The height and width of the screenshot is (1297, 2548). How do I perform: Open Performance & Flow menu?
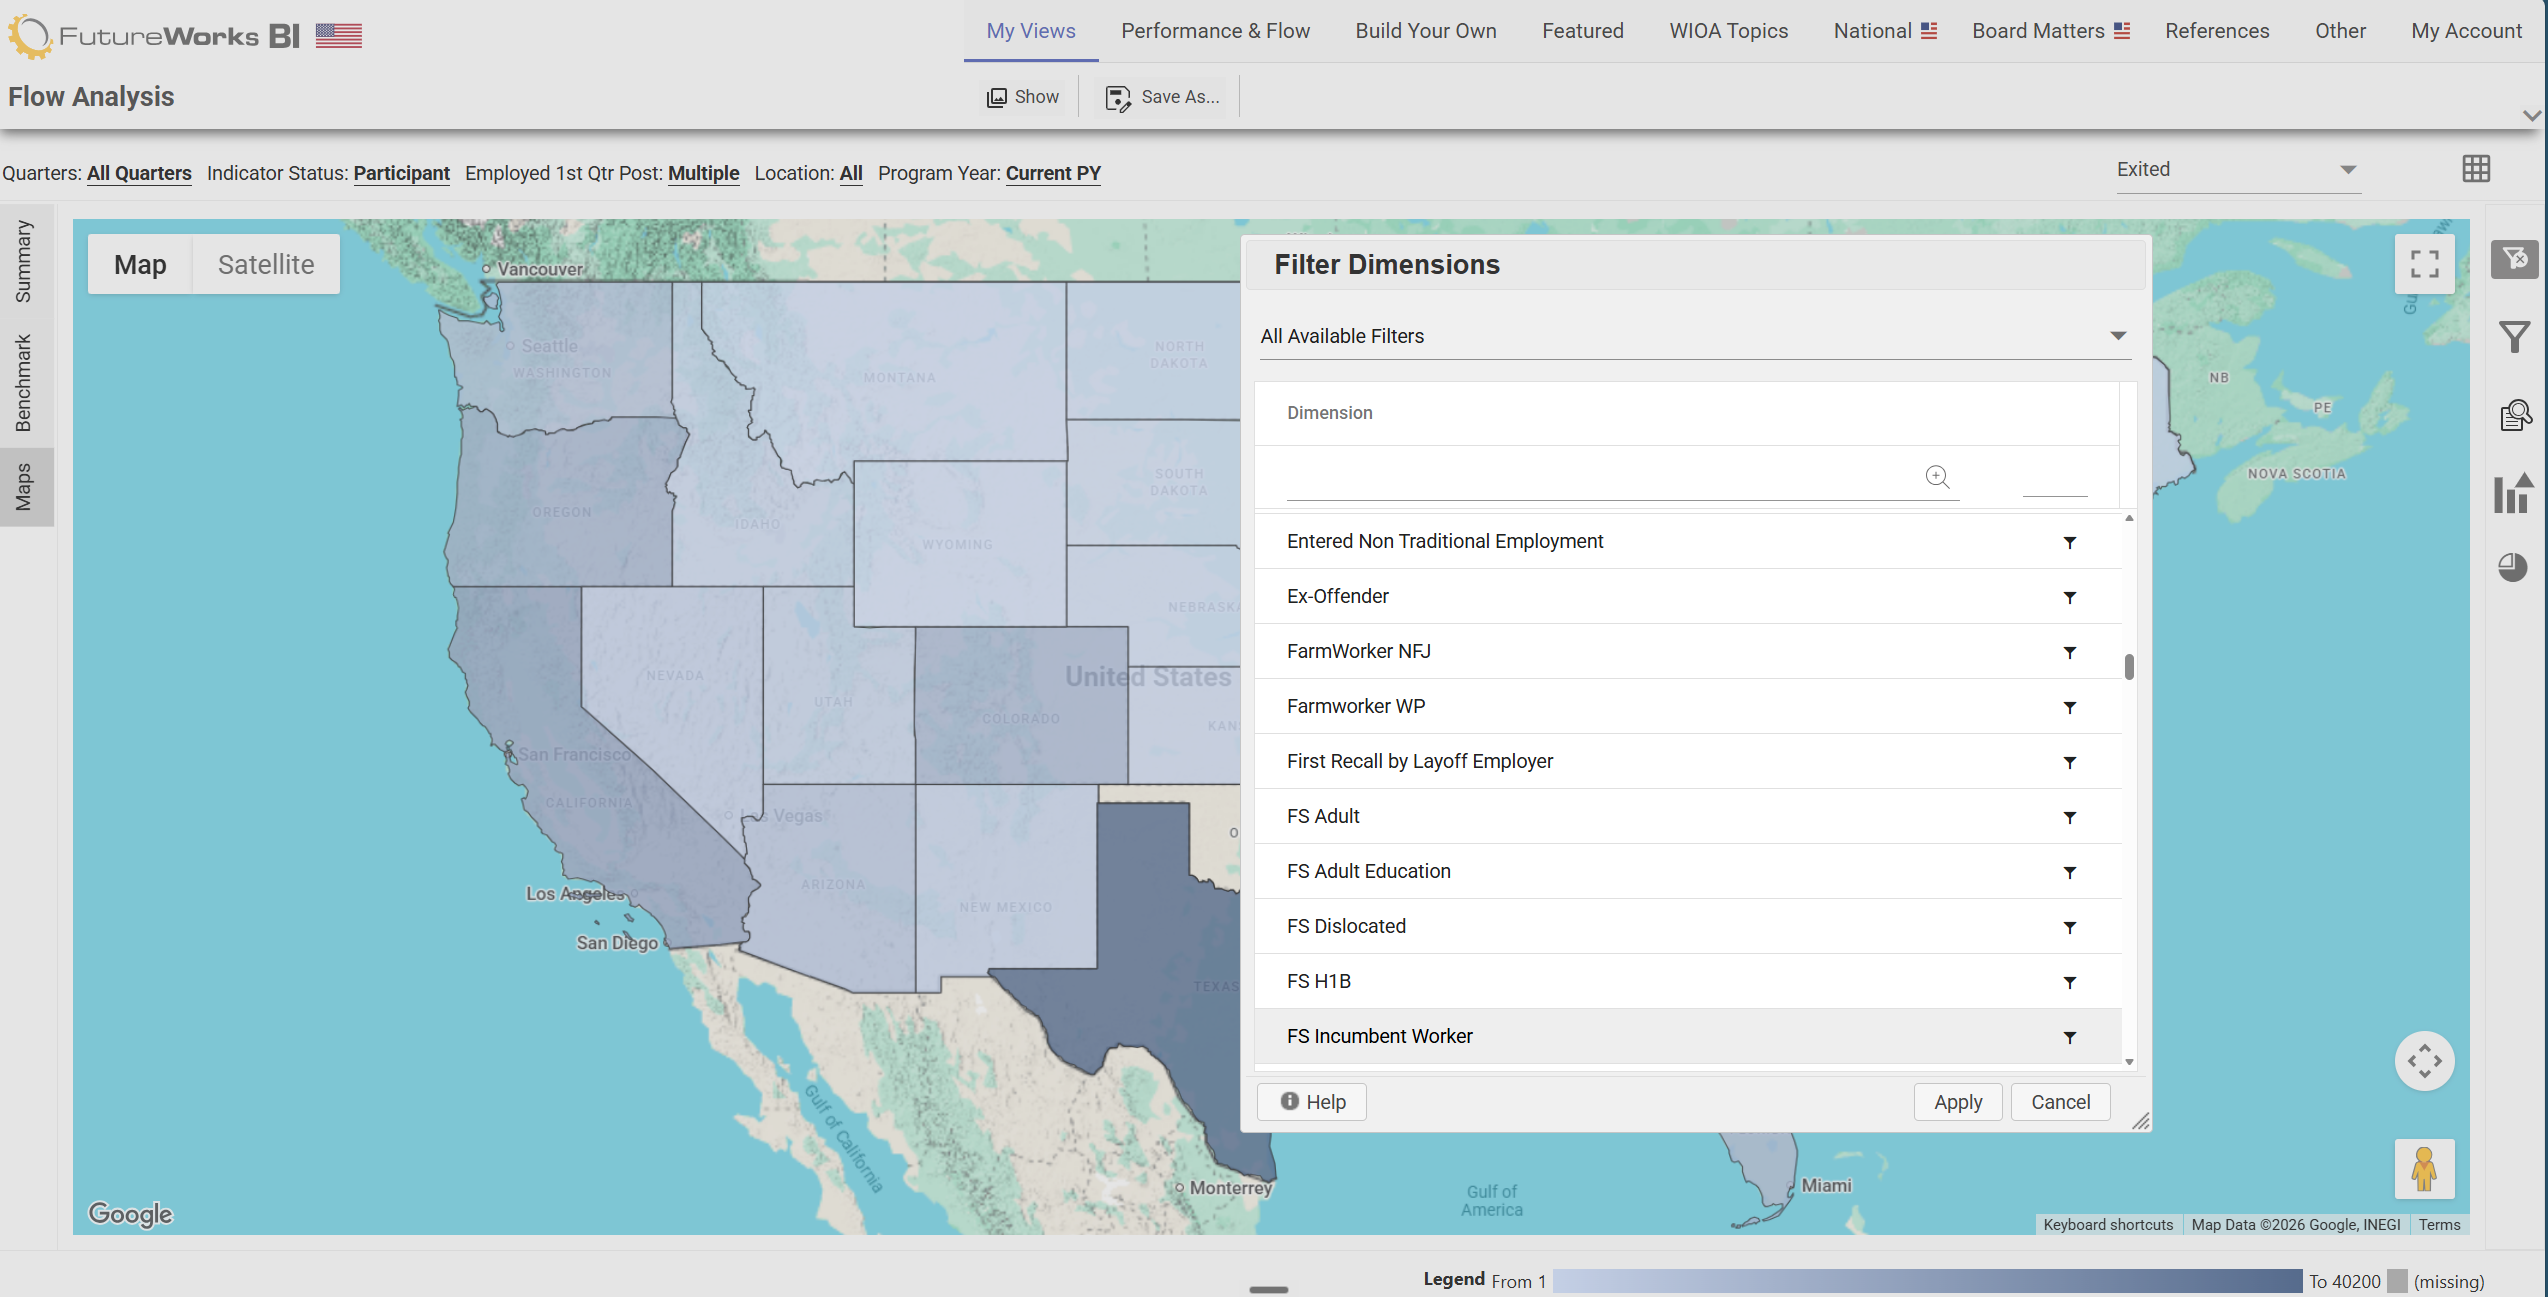[1215, 31]
